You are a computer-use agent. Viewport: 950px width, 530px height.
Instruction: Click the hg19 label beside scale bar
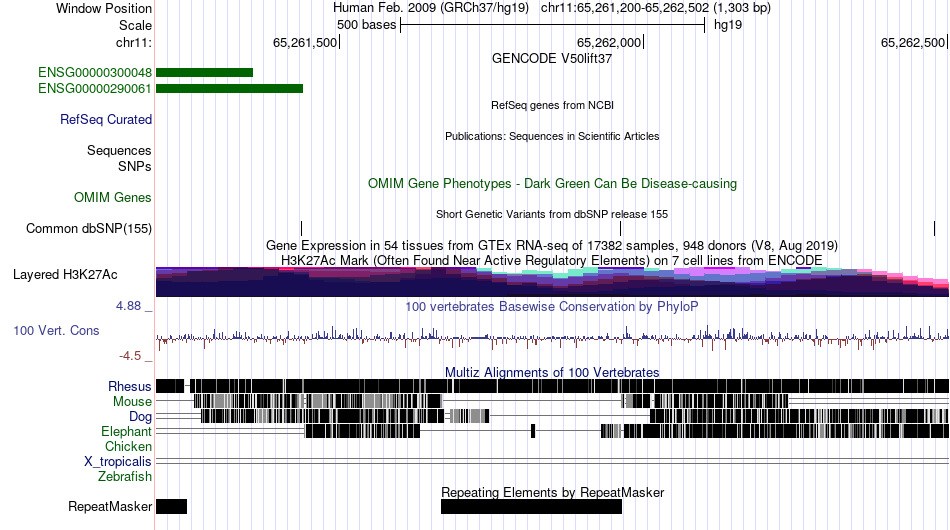728,25
